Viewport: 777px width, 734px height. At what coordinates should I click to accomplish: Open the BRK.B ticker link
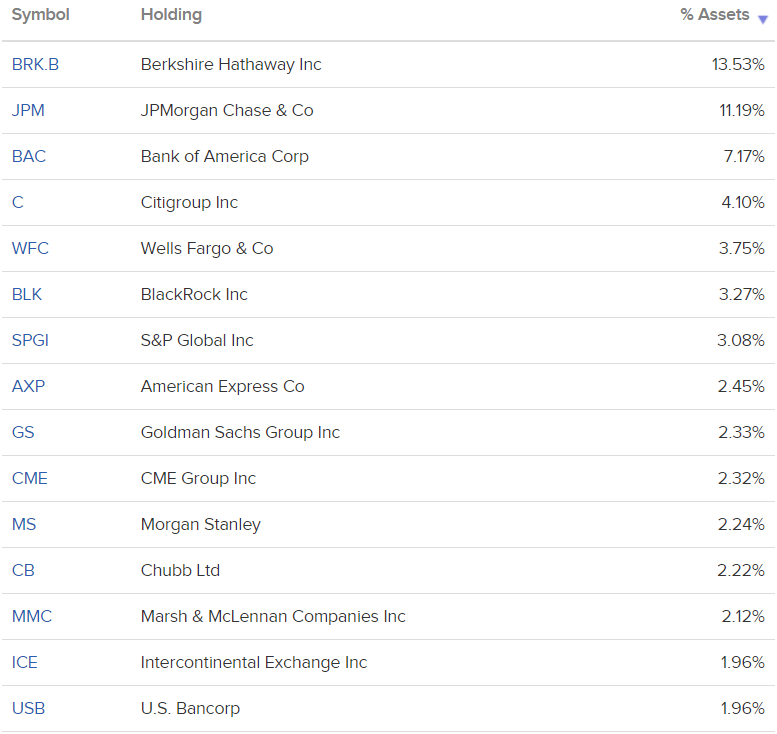(35, 64)
